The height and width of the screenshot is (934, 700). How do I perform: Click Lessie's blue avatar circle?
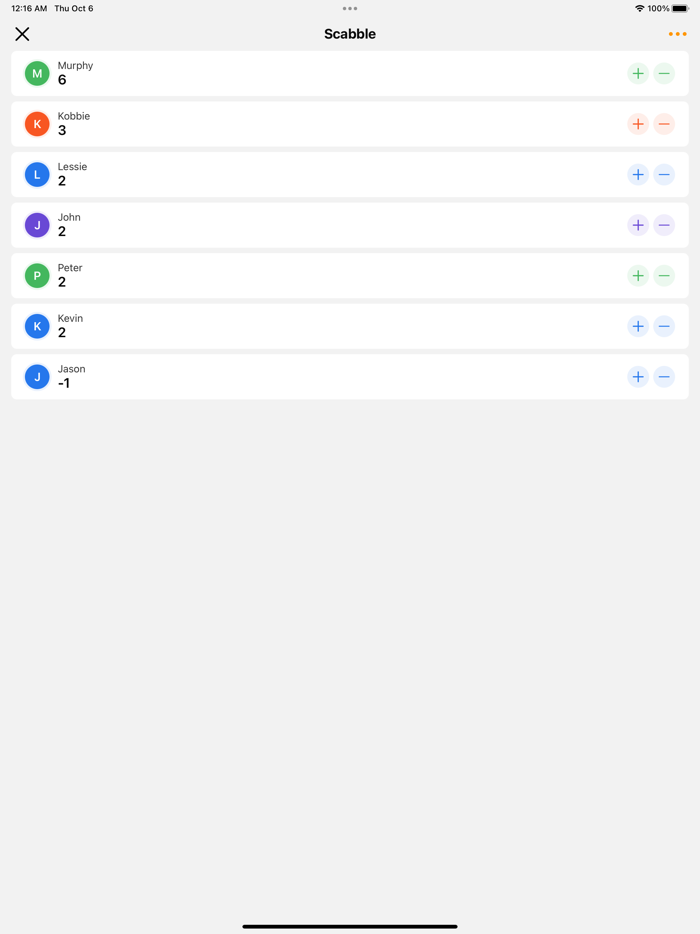[x=37, y=174]
